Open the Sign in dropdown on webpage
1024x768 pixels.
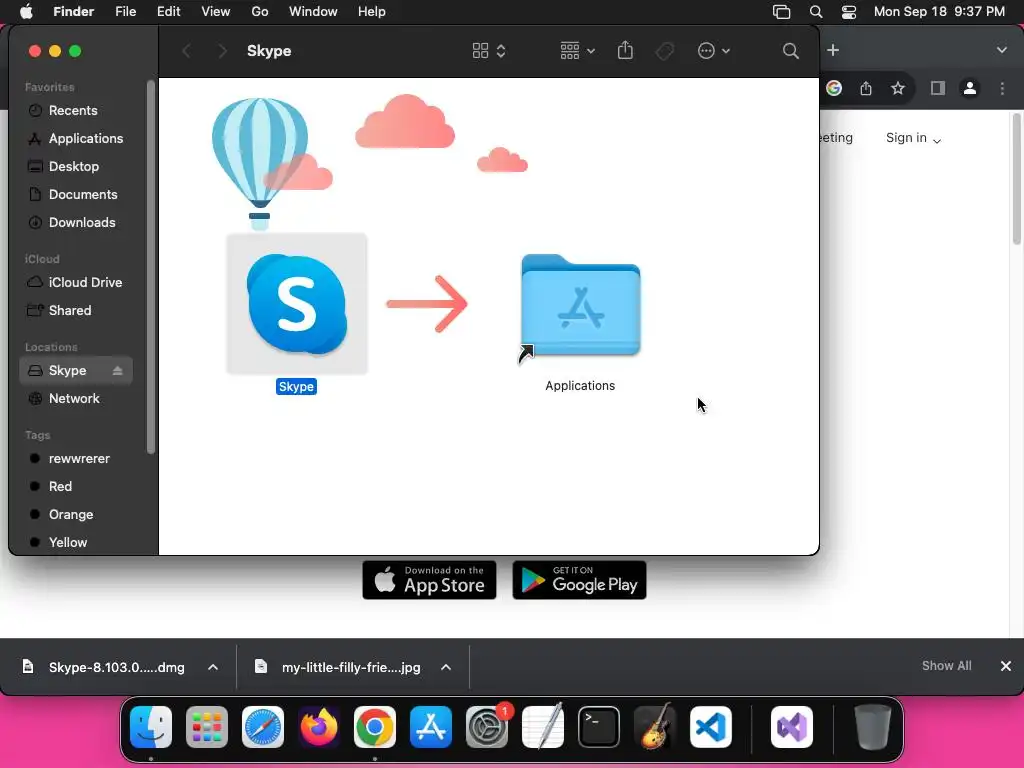913,138
